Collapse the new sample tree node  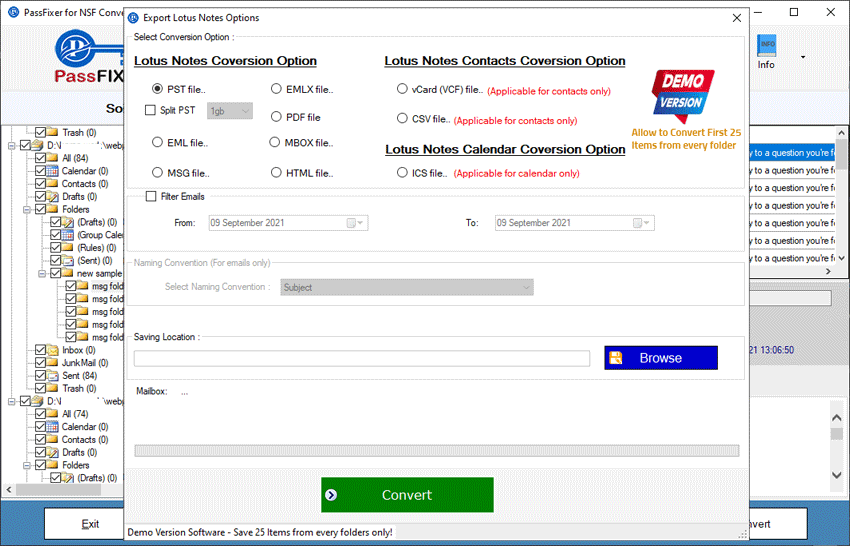pos(42,274)
